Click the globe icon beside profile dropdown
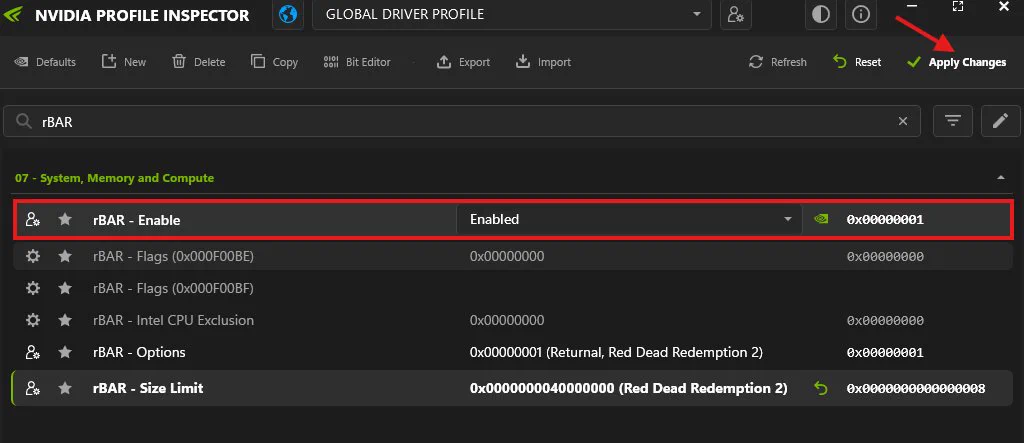Screen dimensions: 1024x443 click(x=288, y=14)
